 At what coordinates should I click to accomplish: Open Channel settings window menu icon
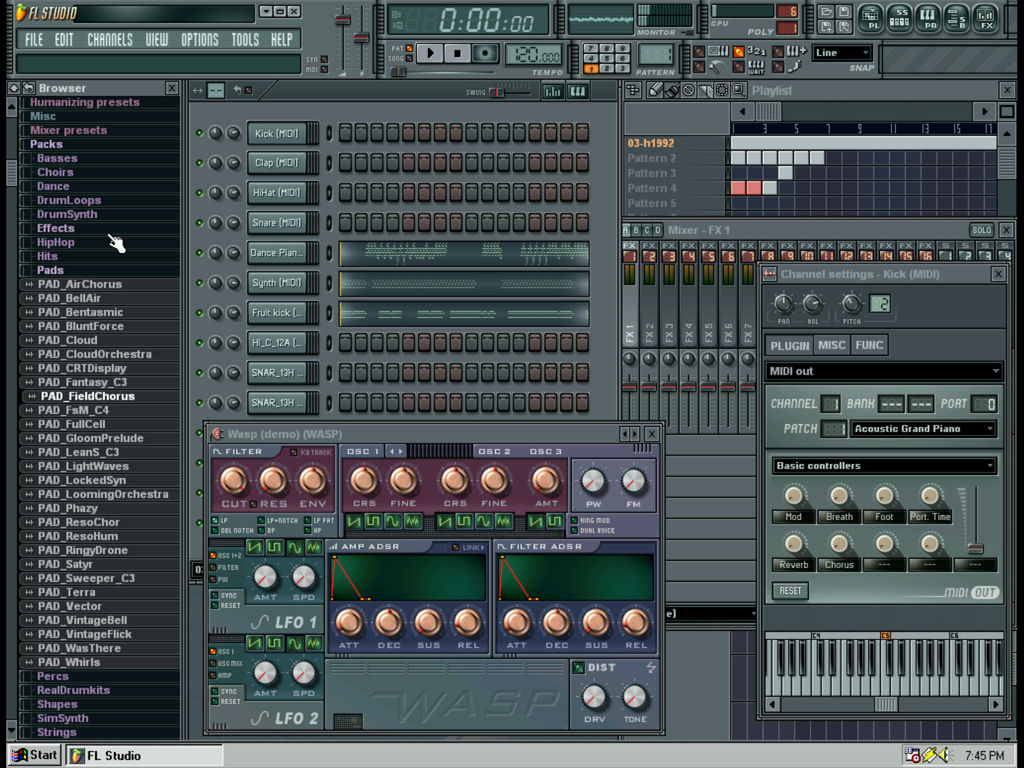(x=769, y=274)
